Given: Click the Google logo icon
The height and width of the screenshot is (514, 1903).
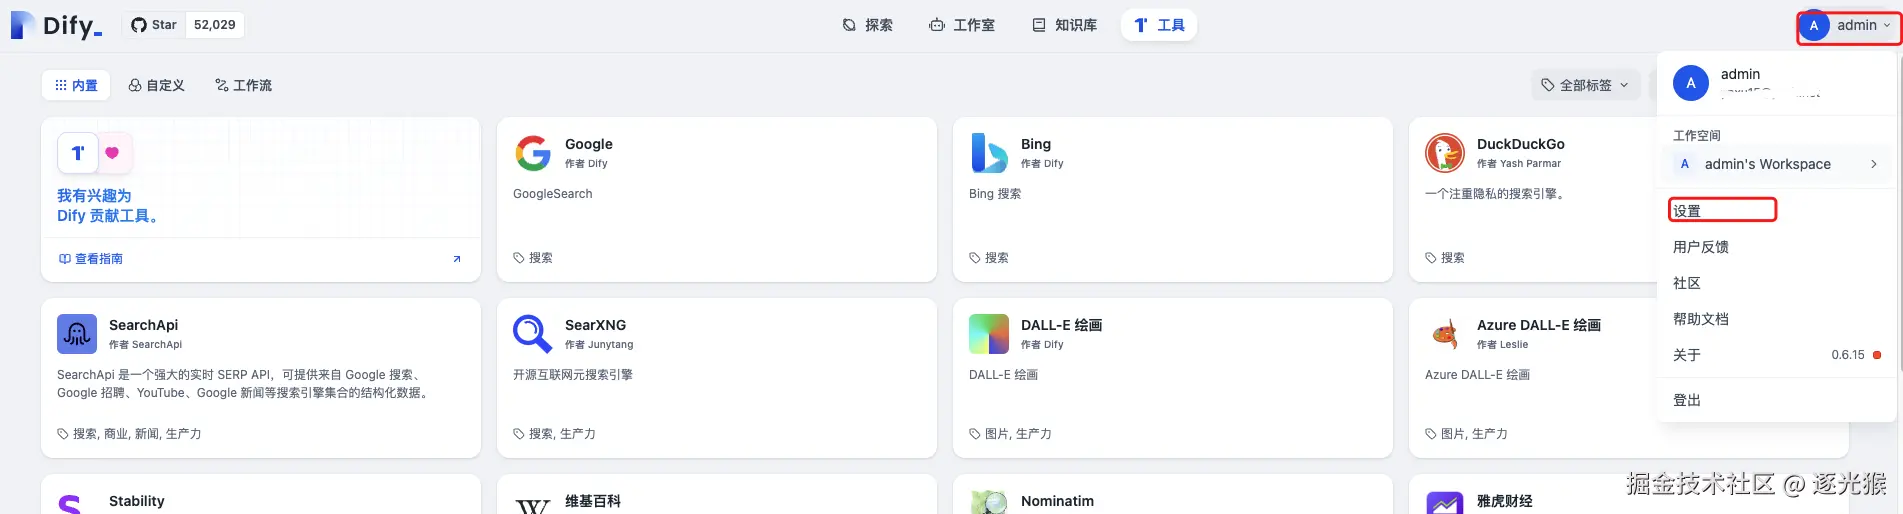Looking at the screenshot, I should click(533, 153).
